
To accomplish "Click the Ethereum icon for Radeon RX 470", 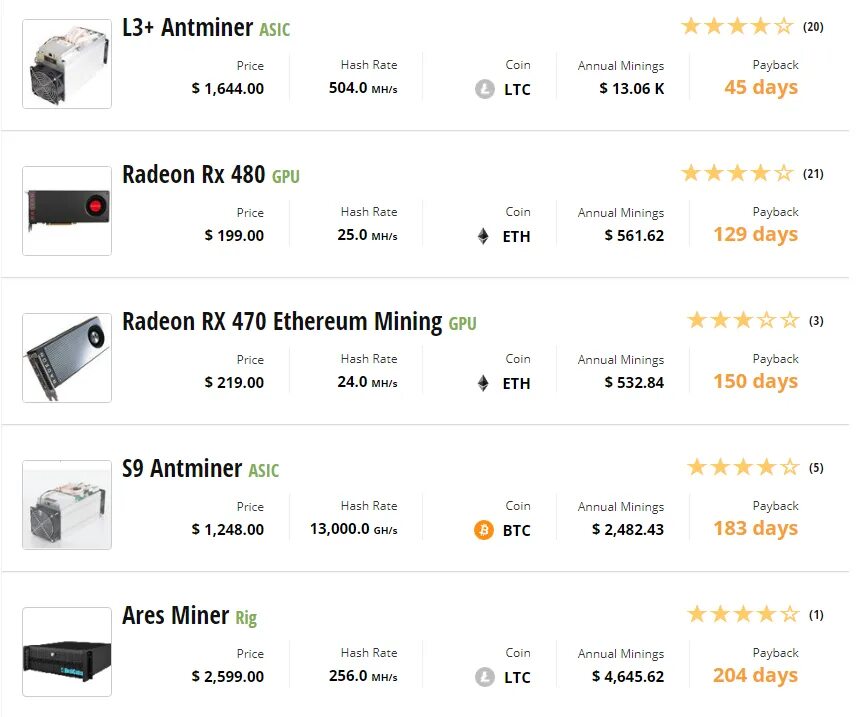I will pyautogui.click(x=483, y=383).
